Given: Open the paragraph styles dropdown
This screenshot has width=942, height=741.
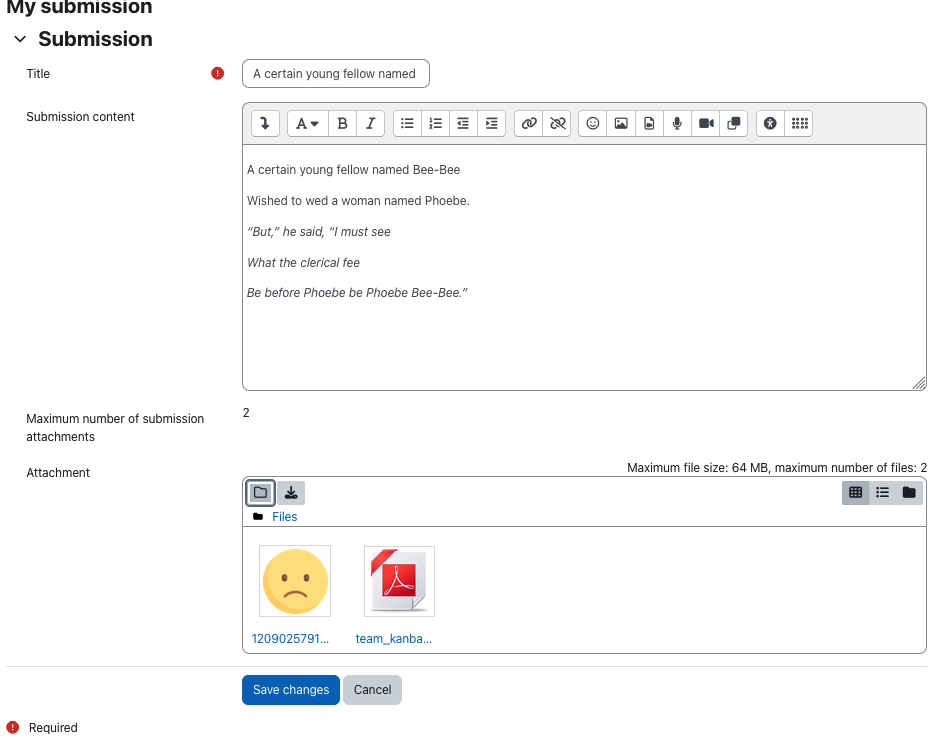Looking at the screenshot, I should (x=308, y=124).
